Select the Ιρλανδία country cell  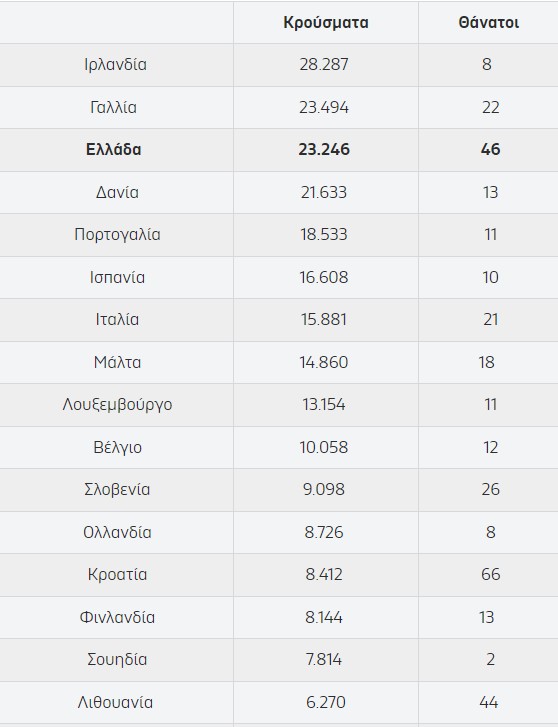pos(115,64)
